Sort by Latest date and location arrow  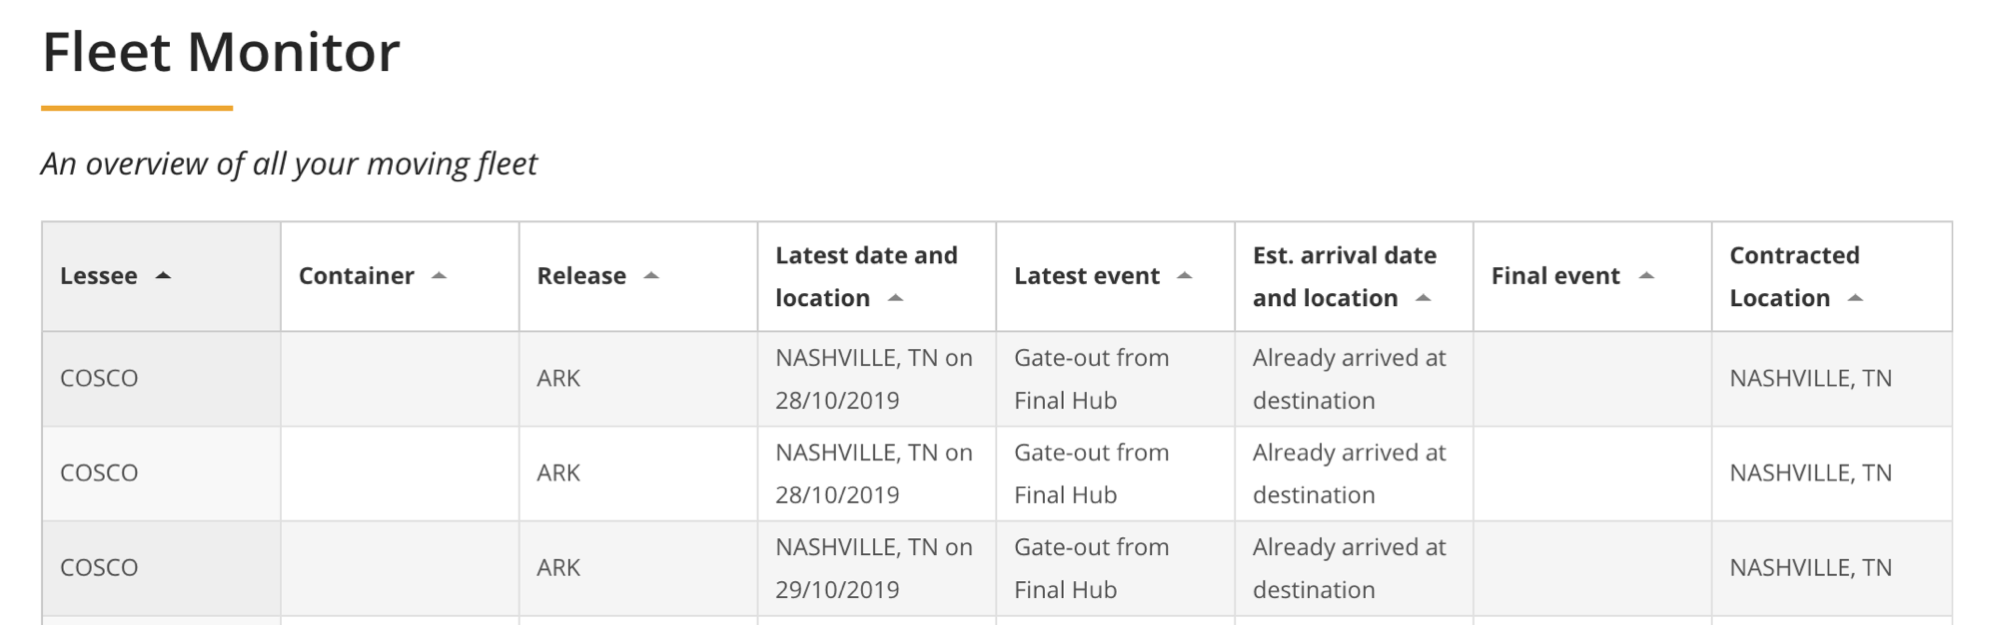[x=895, y=298]
